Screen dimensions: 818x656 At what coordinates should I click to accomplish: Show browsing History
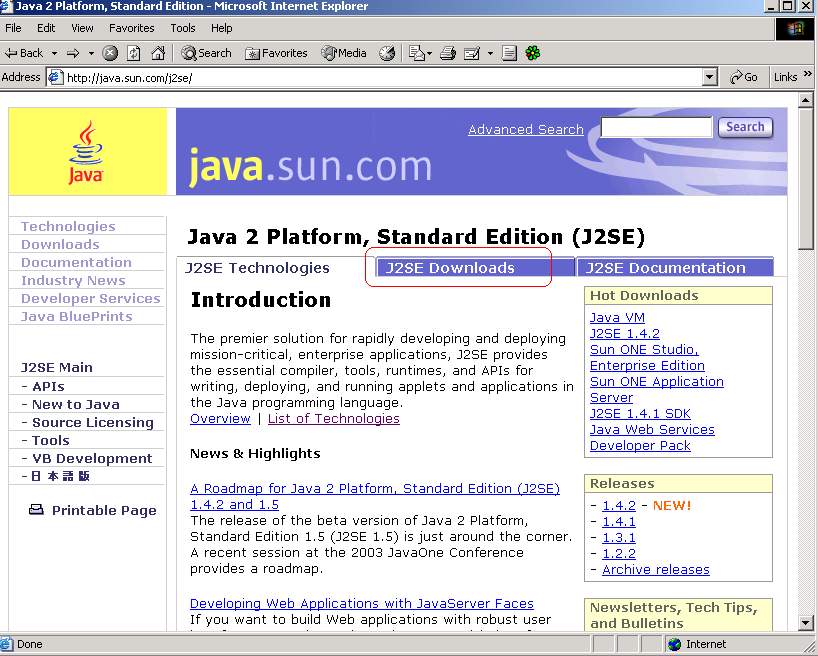pos(387,53)
